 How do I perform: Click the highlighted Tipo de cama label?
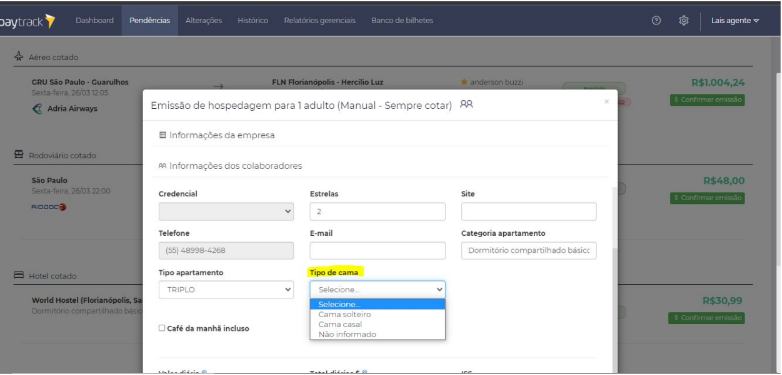pyautogui.click(x=334, y=272)
